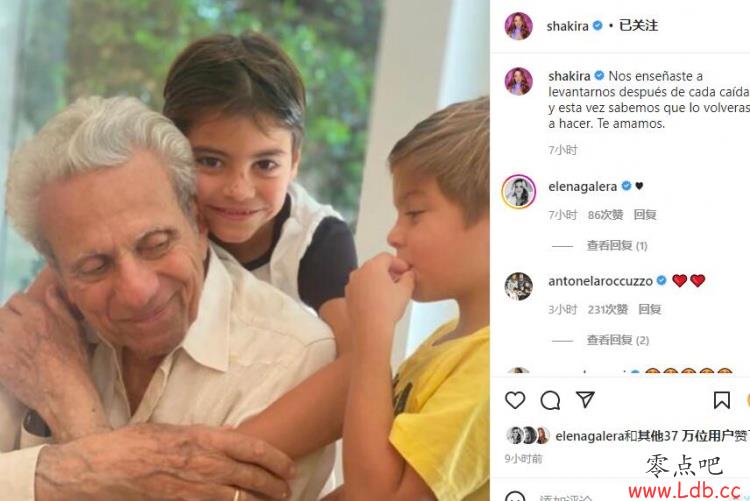Open comments with the speech bubble icon

coord(550,400)
